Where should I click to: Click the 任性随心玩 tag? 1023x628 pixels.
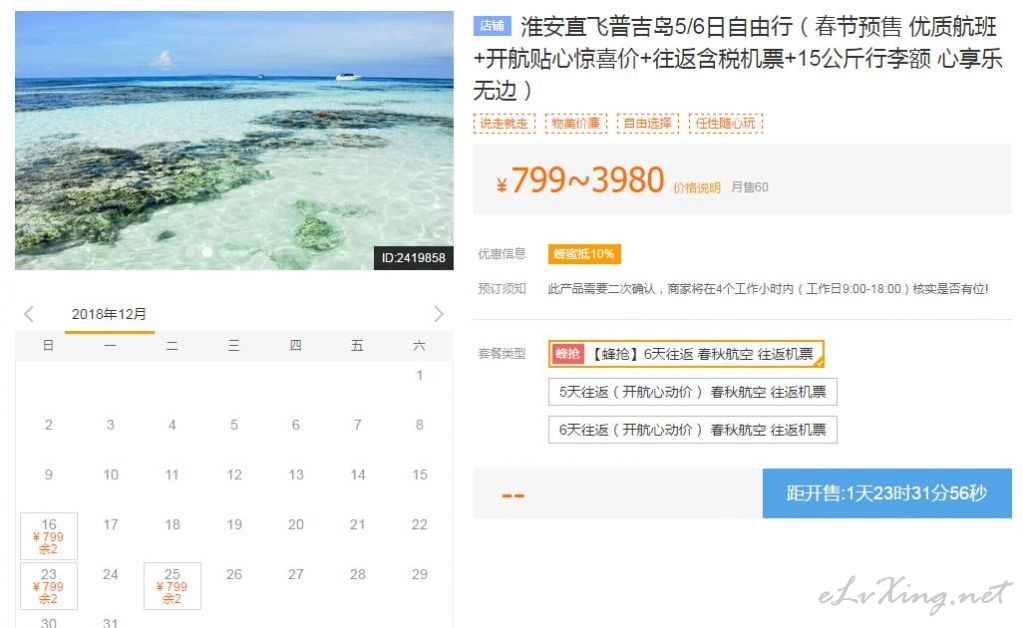pyautogui.click(x=725, y=123)
